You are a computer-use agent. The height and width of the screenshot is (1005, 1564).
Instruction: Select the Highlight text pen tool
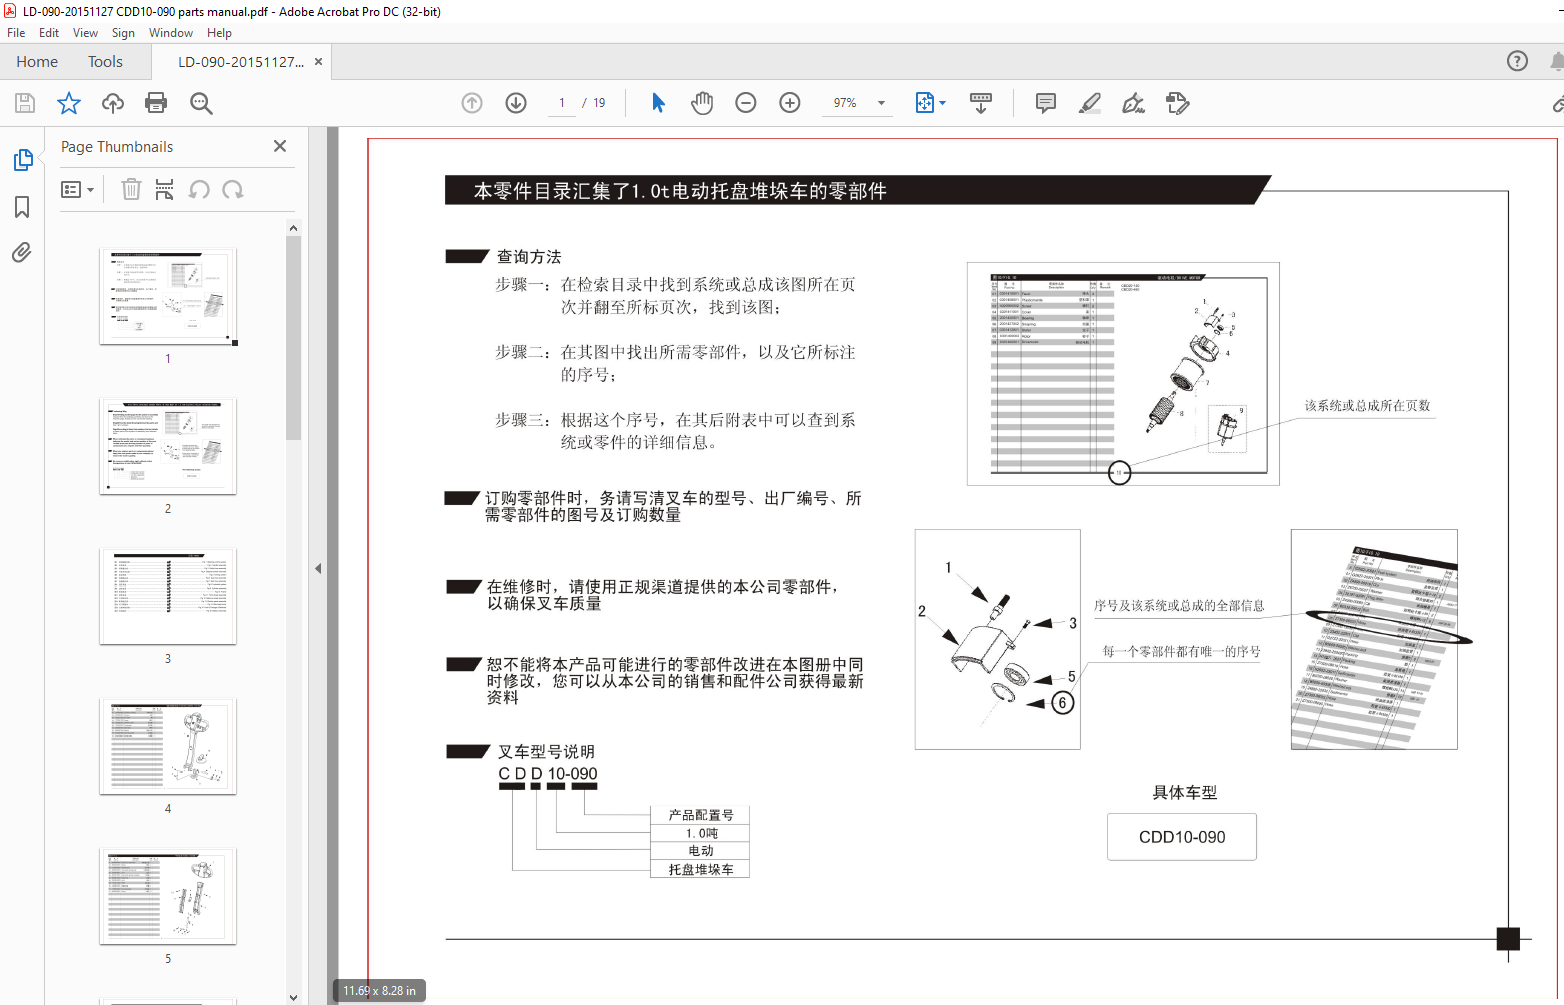(1090, 103)
